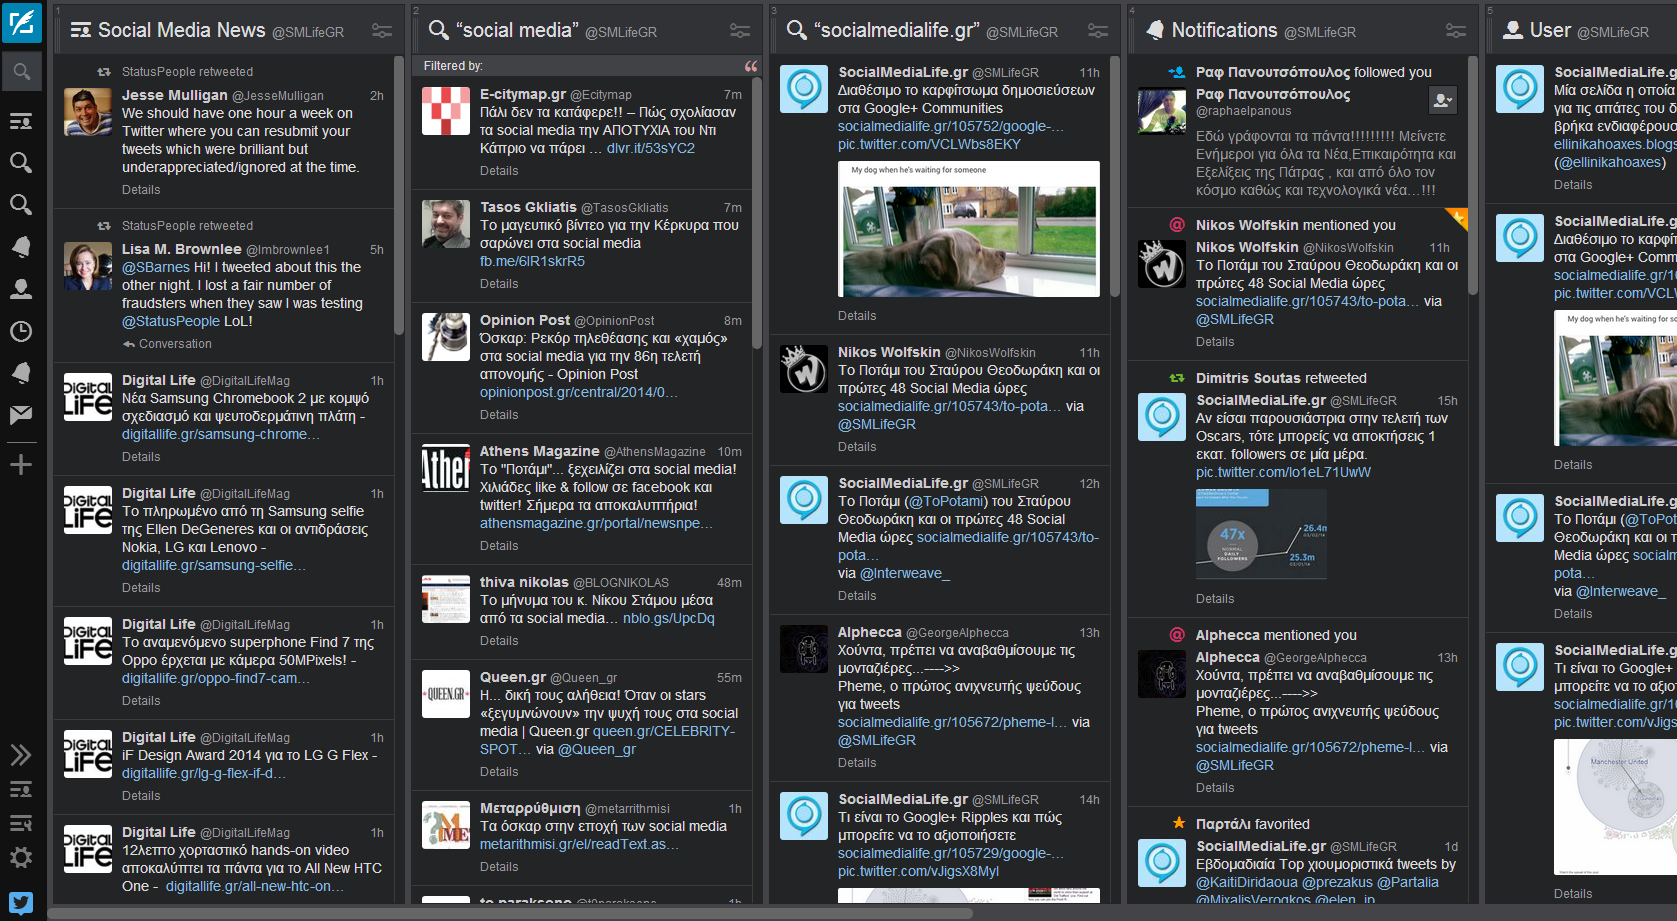Viewport: 1677px width, 921px height.
Task: Open Jesse Mulligan's avatar
Action: click(88, 112)
